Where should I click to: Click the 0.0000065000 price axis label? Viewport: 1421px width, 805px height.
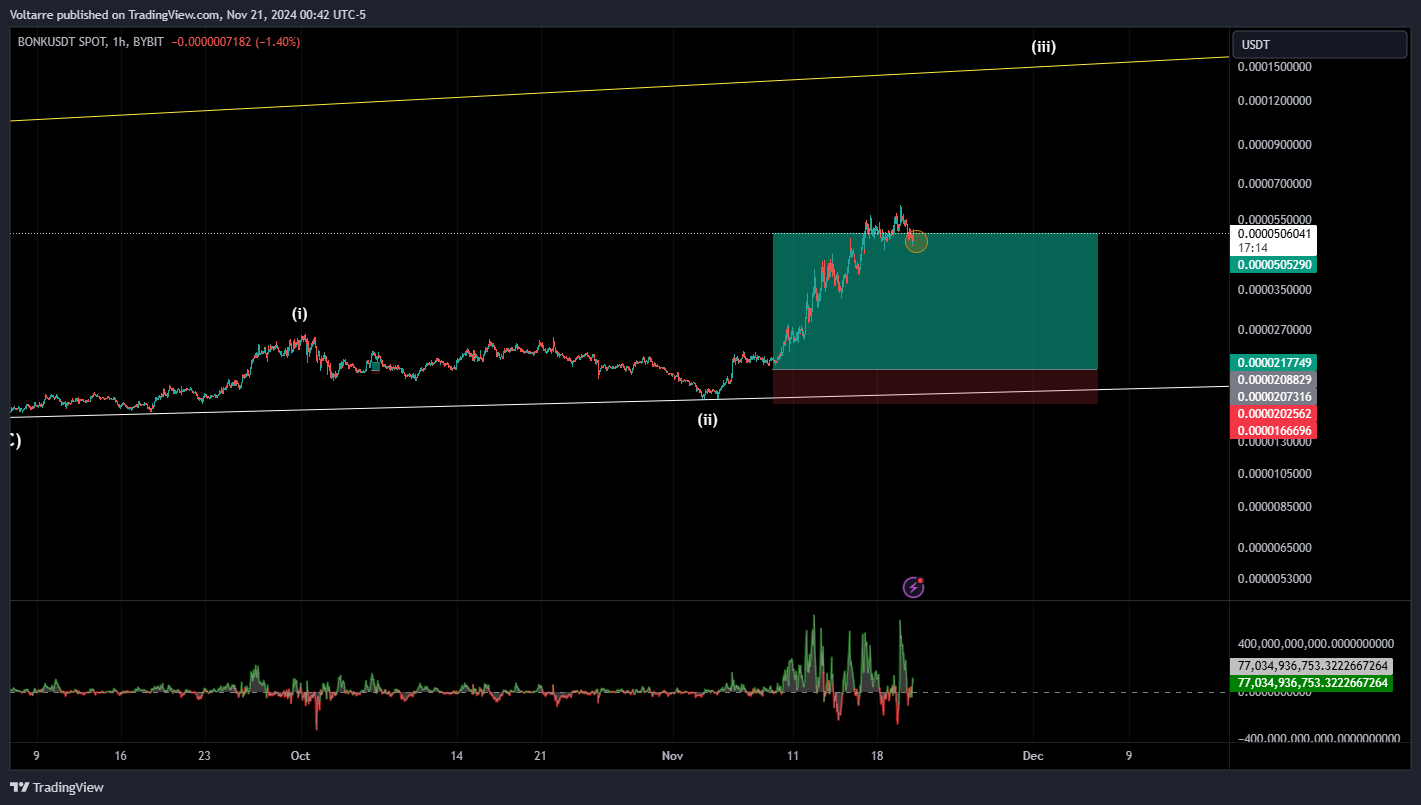[x=1274, y=548]
